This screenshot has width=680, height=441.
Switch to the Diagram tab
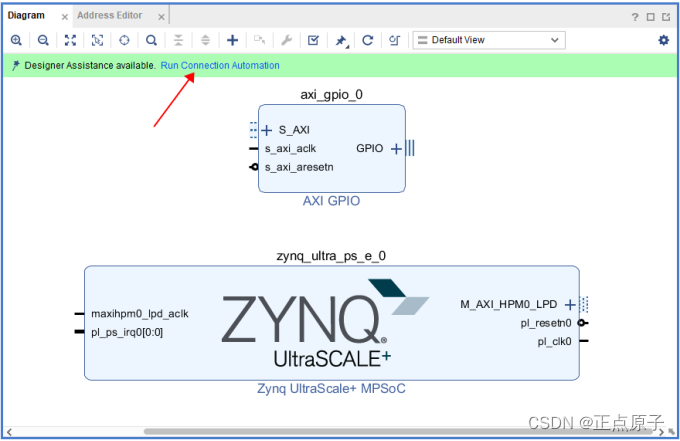click(26, 16)
